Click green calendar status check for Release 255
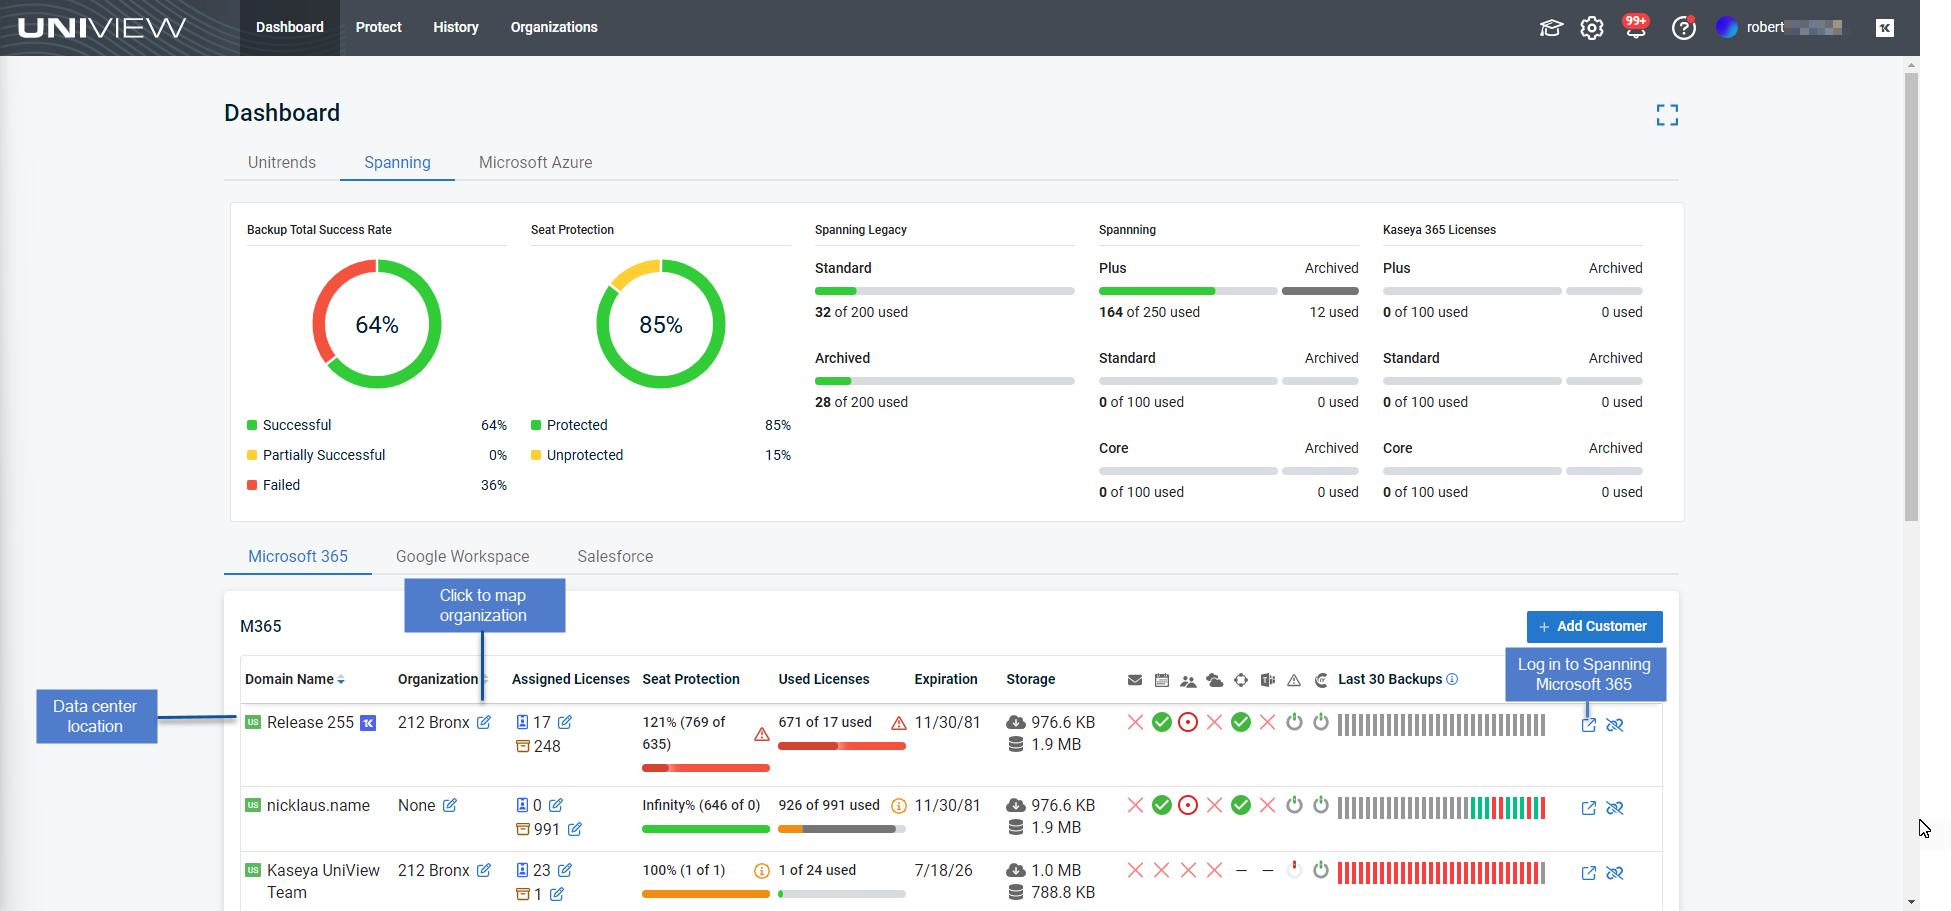Viewport: 1951px width, 911px height. (1162, 722)
